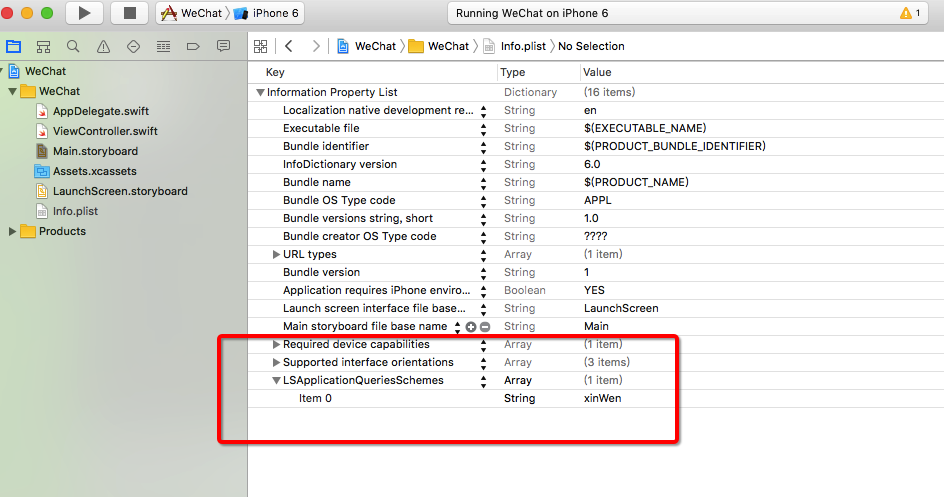This screenshot has width=944, height=497.
Task: Choose the iPhone 6 run destination
Action: tap(266, 13)
